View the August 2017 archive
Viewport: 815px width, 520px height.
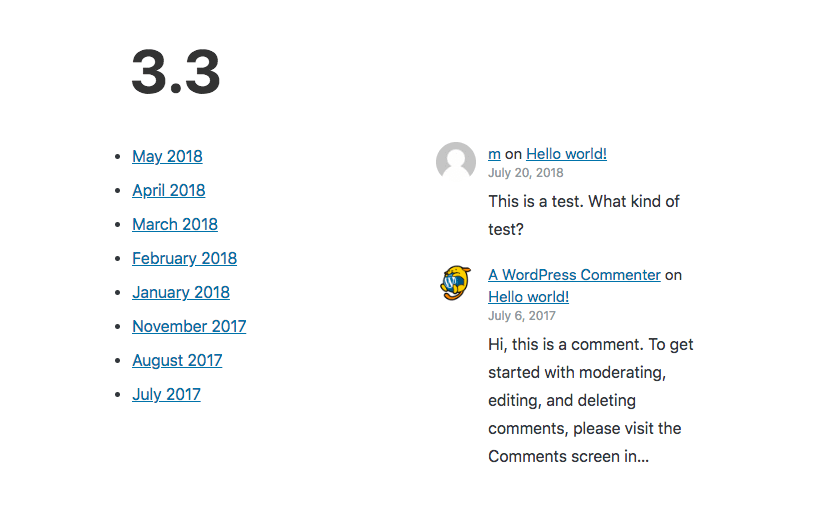click(177, 360)
